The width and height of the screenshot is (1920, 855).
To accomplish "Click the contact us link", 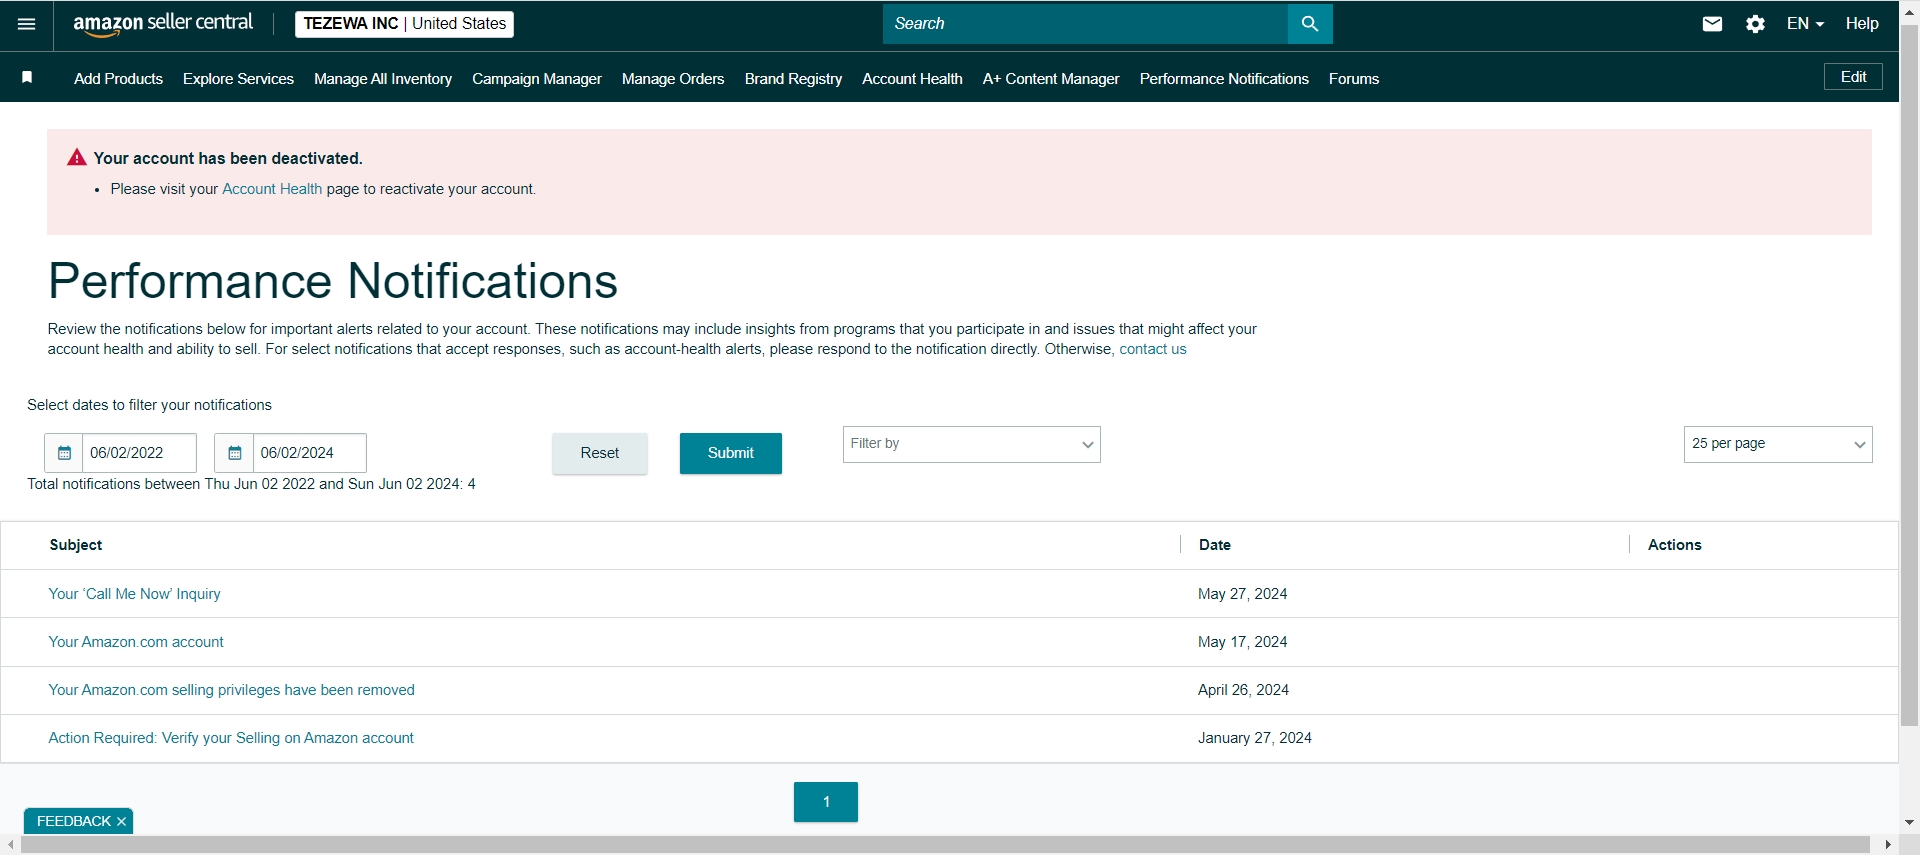I will [x=1153, y=349].
